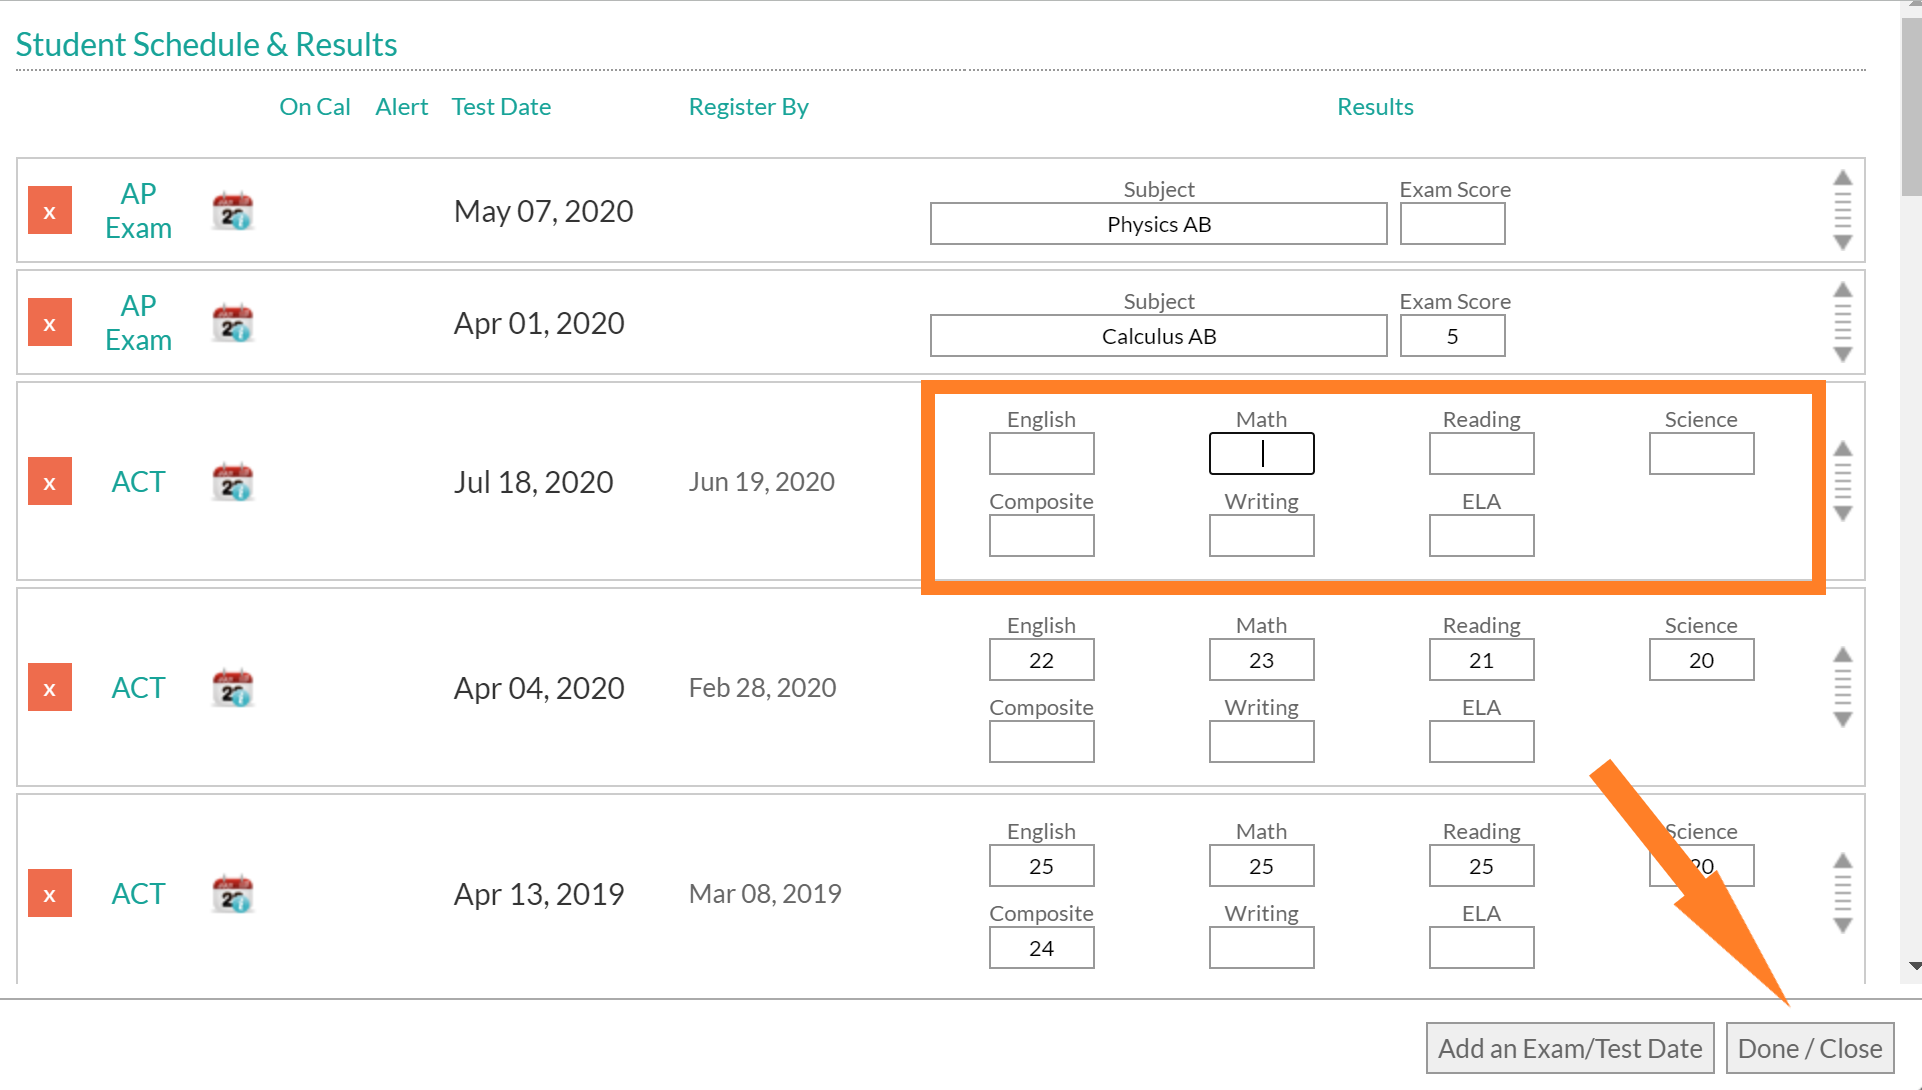The width and height of the screenshot is (1922, 1090).
Task: Grab the drag handle of Jul 18, 2020 row
Action: click(x=1843, y=481)
